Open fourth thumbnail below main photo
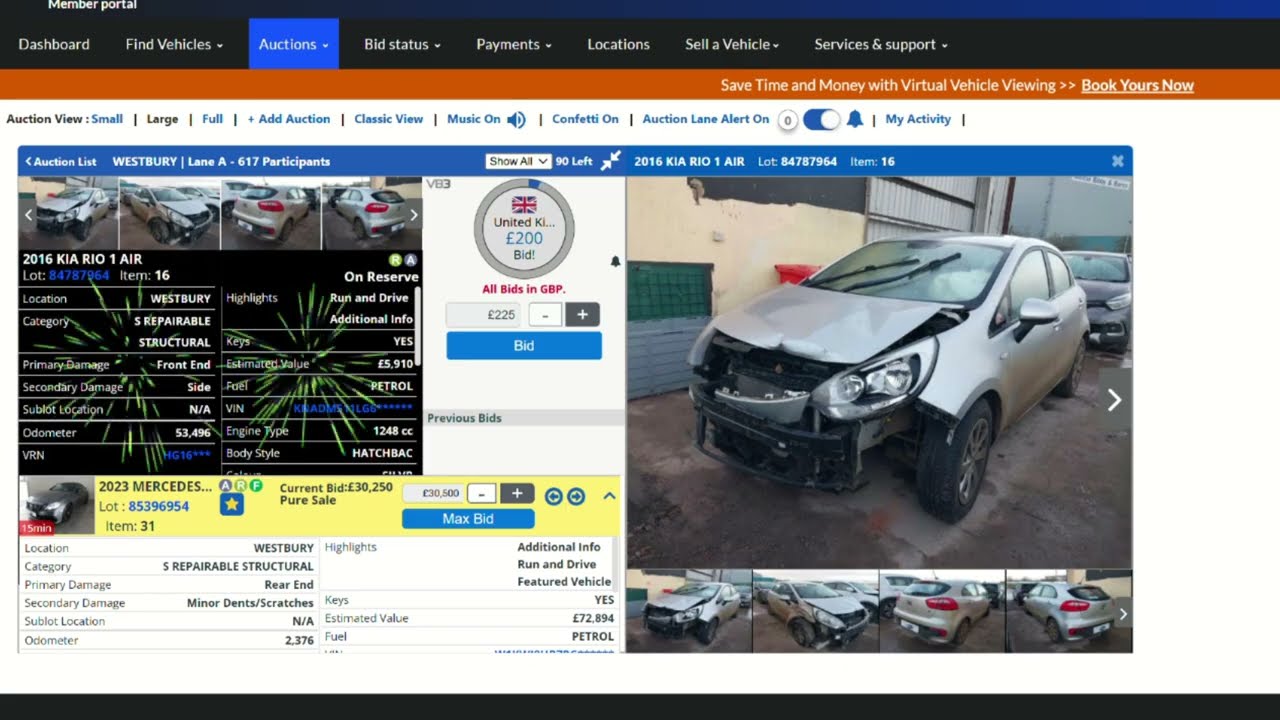This screenshot has width=1280, height=720. (1069, 611)
